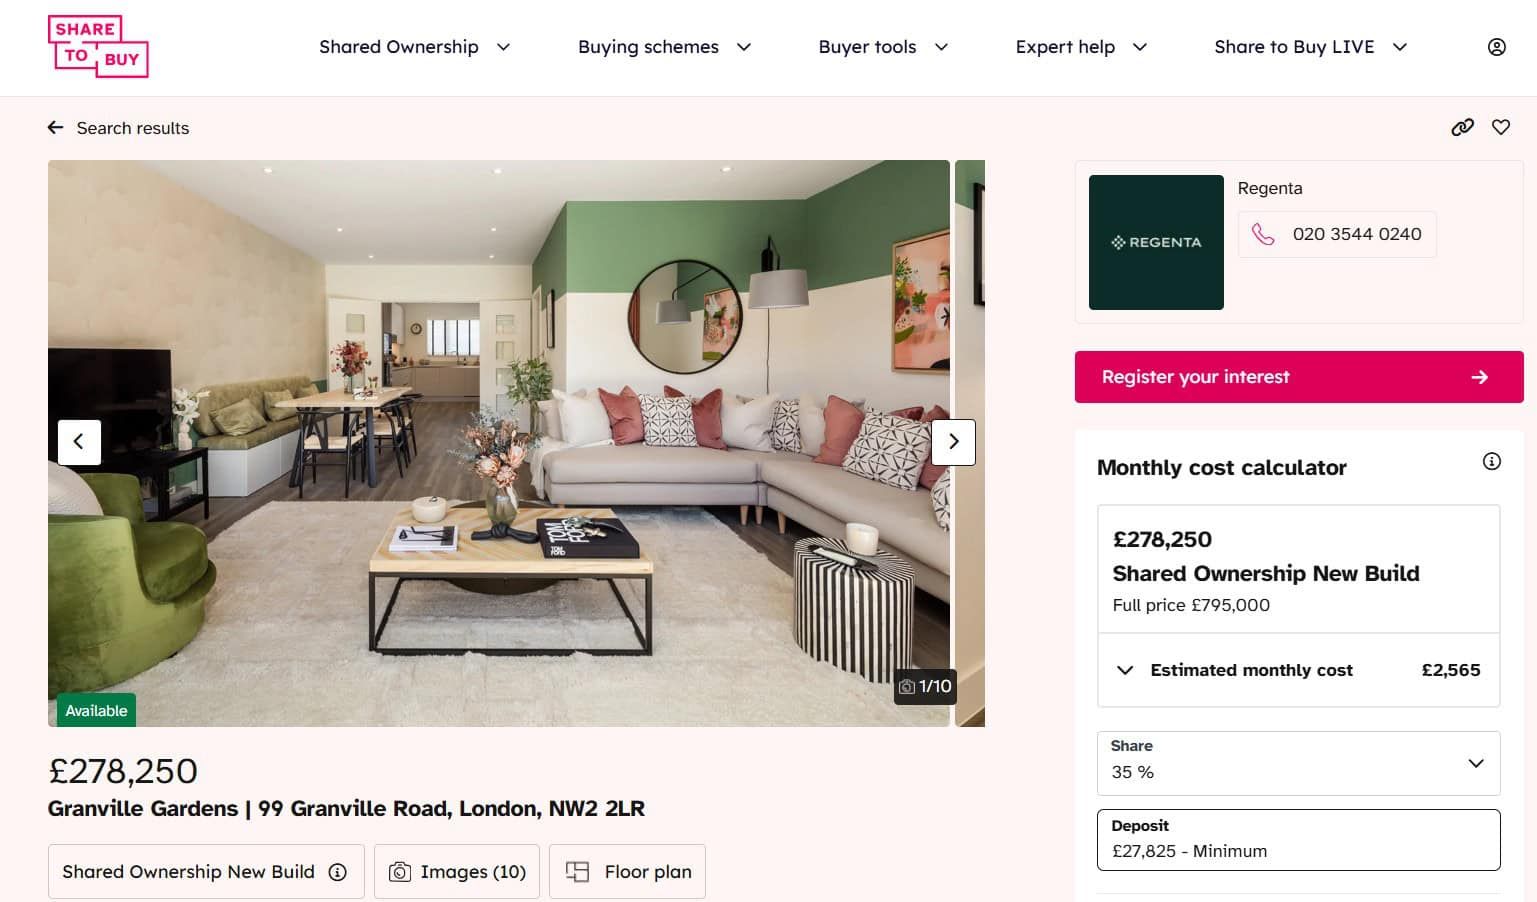
Task: View the Floor plan
Action: [627, 872]
